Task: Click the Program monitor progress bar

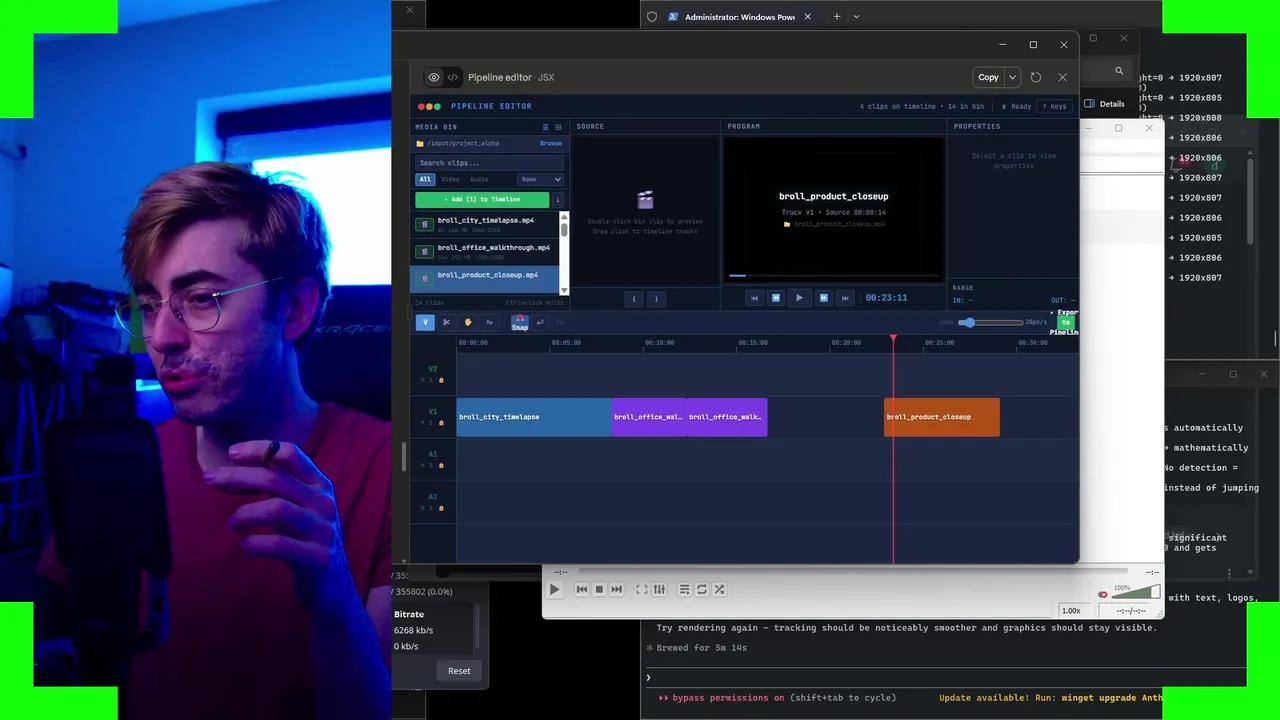Action: tap(833, 275)
